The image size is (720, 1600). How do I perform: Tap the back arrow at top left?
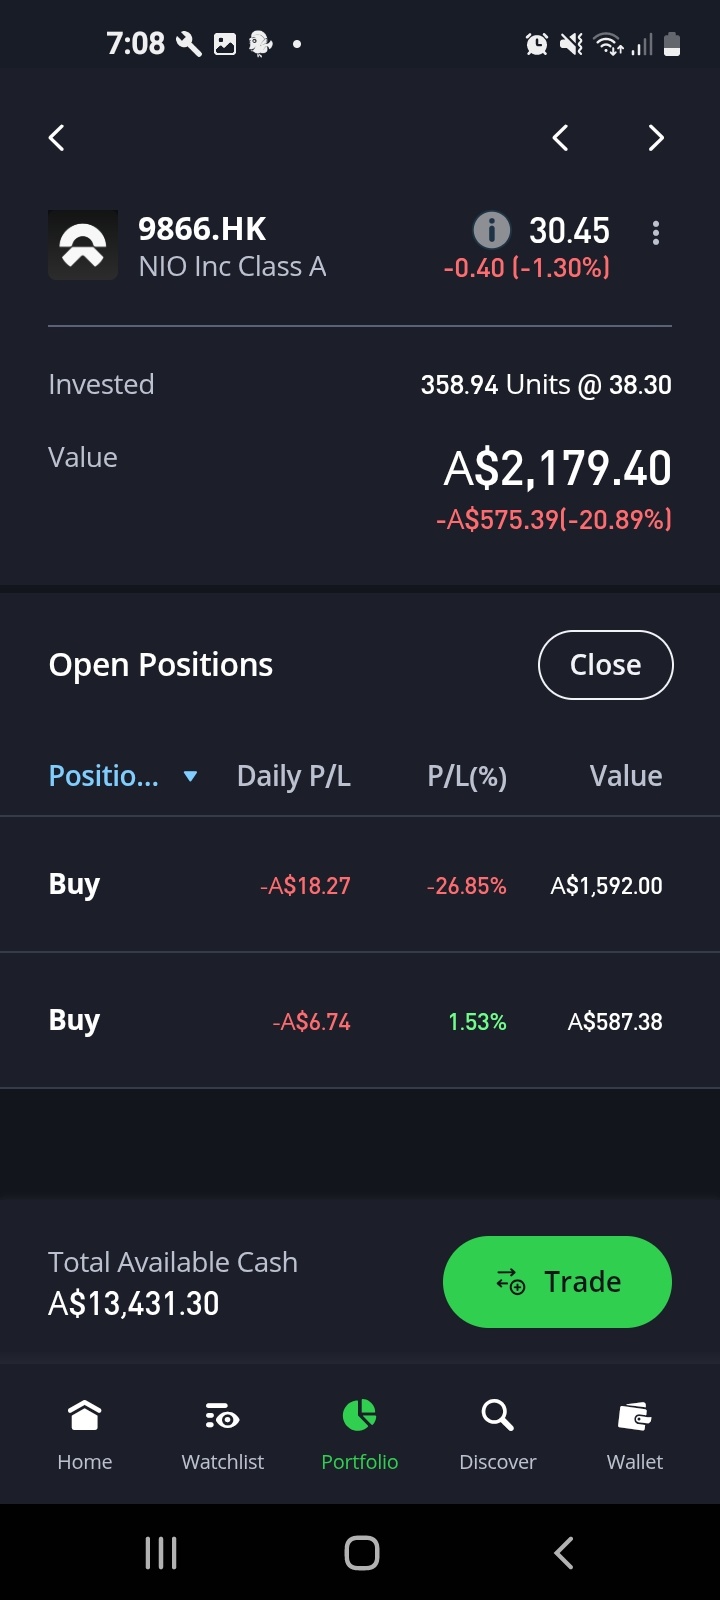coord(57,138)
